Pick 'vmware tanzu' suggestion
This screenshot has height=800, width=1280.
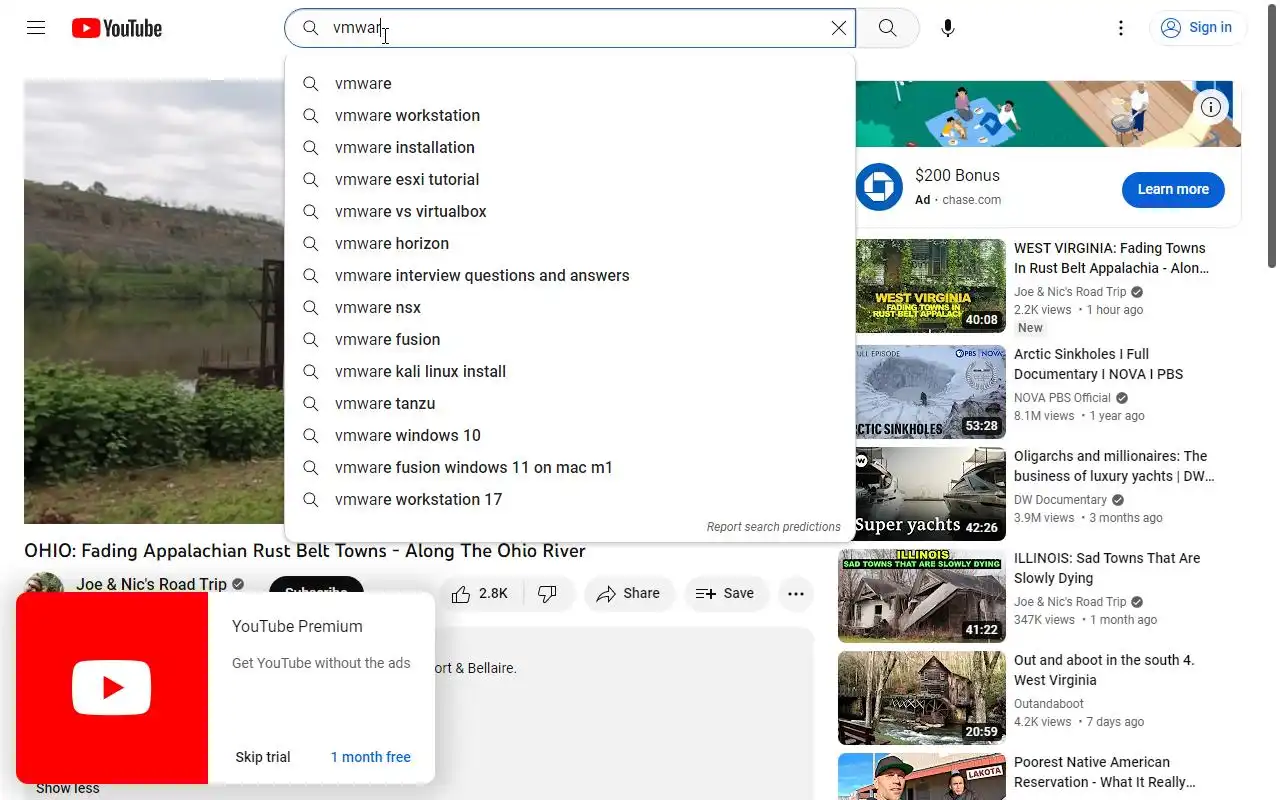[x=570, y=404]
